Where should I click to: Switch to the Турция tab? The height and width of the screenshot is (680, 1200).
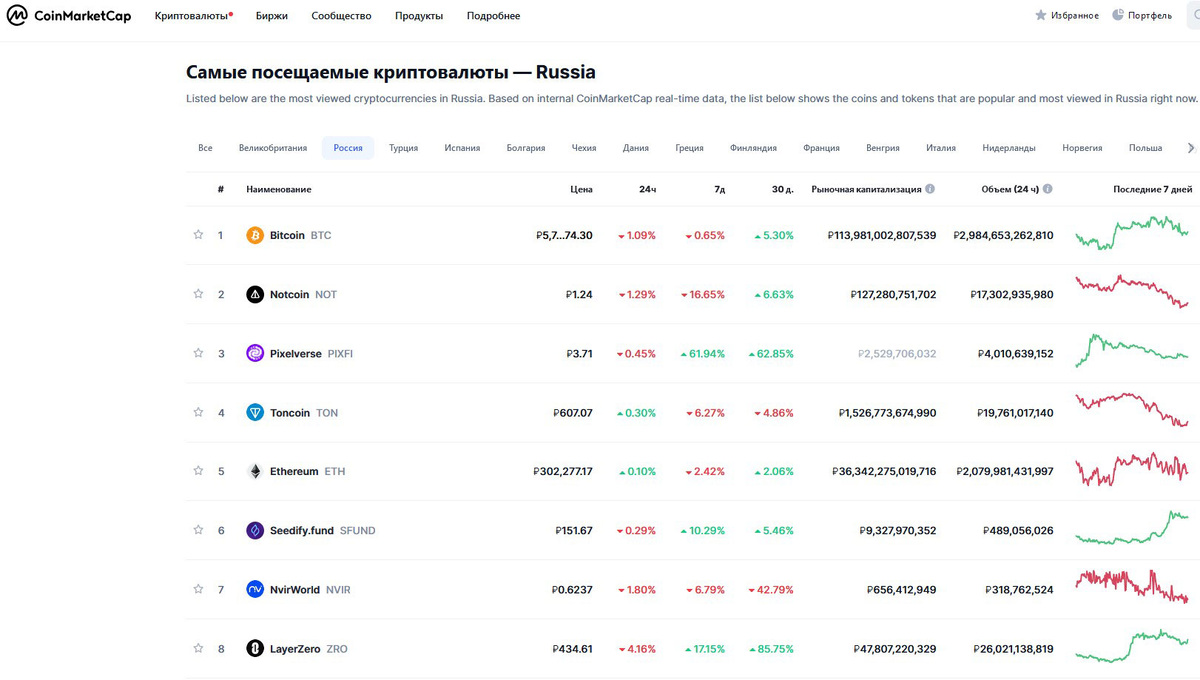point(403,148)
